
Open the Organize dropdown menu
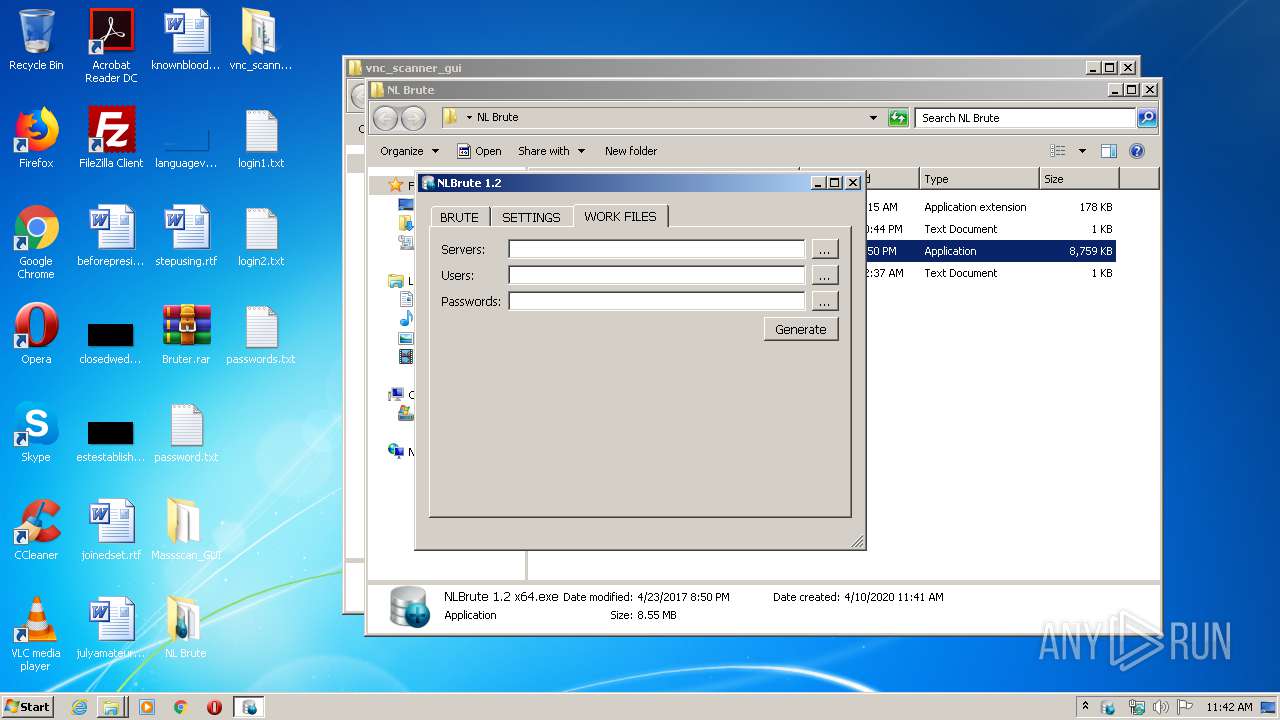click(409, 151)
